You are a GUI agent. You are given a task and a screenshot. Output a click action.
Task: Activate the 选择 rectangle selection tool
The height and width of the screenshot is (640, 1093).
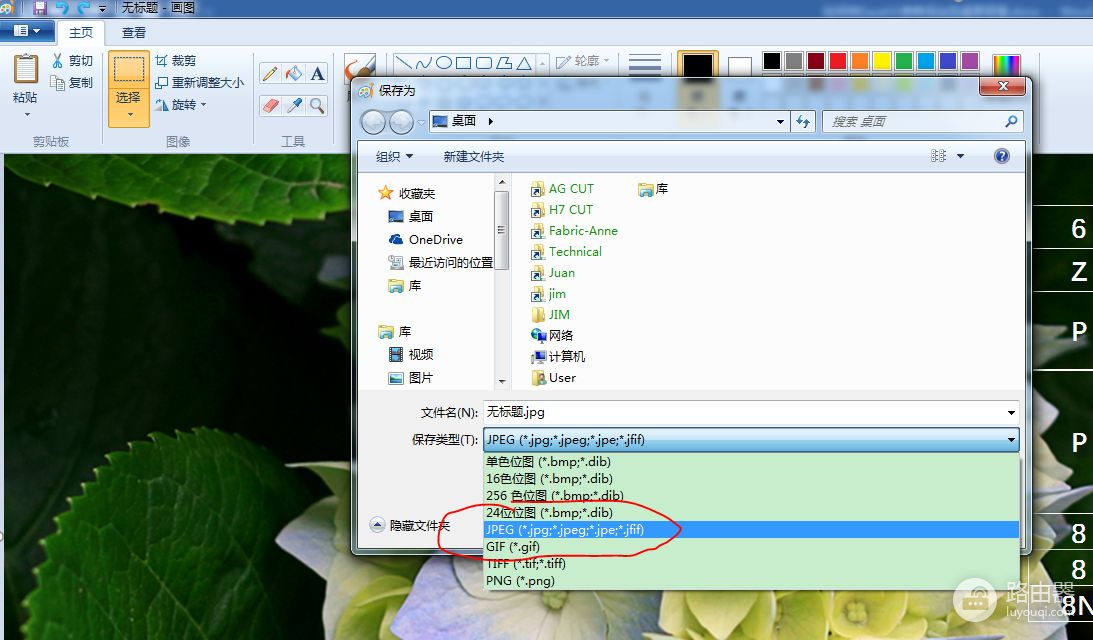(128, 69)
